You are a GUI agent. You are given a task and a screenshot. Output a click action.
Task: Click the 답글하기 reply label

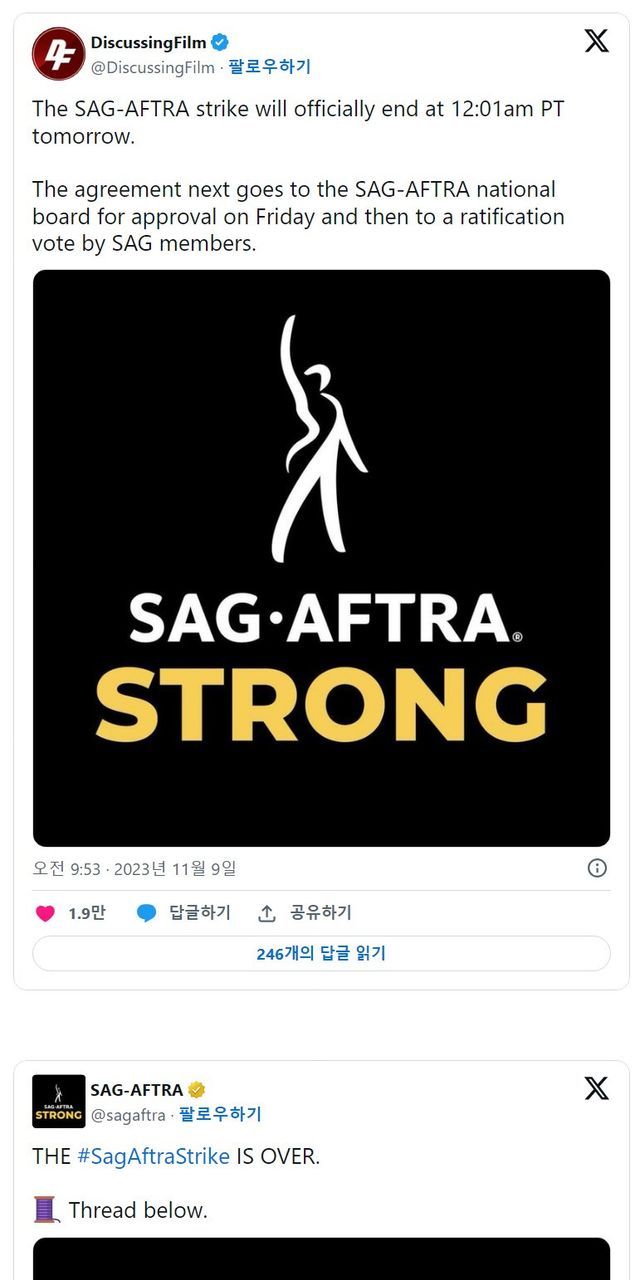tap(199, 913)
